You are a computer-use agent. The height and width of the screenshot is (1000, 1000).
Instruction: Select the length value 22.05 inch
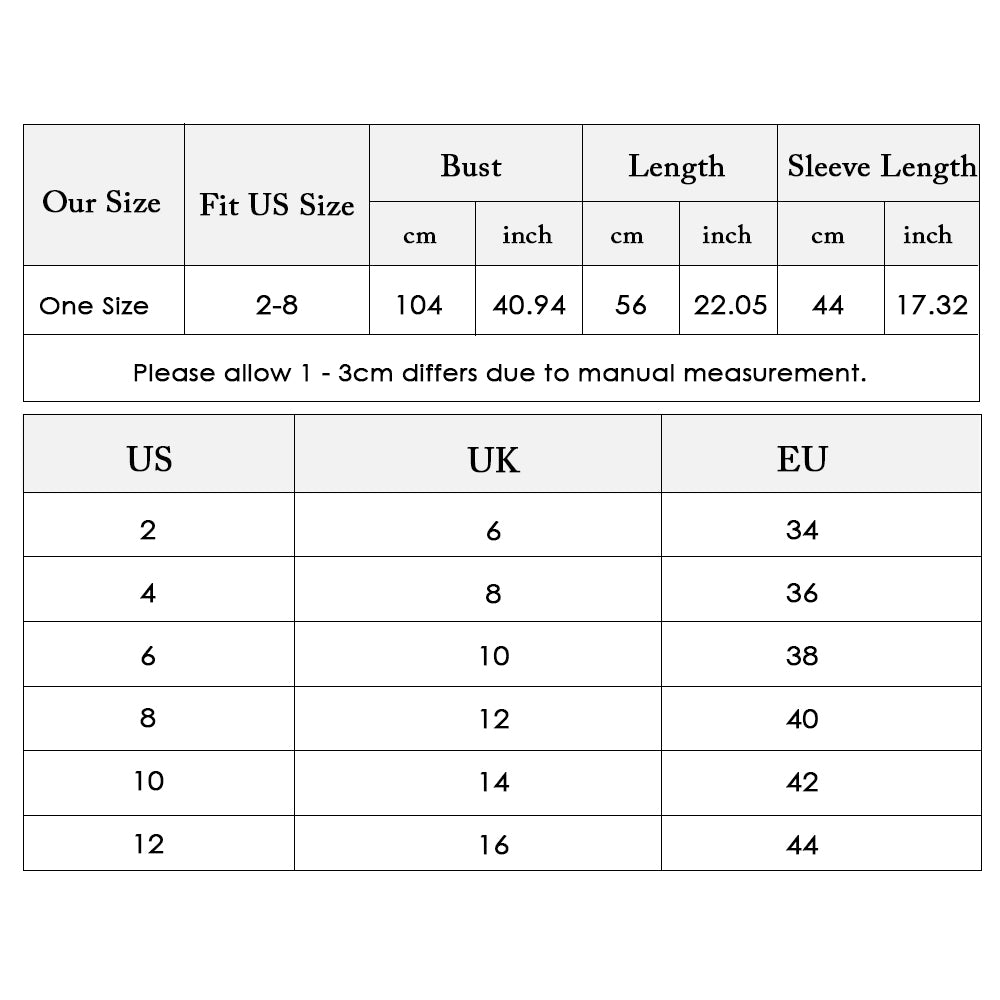[x=728, y=300]
